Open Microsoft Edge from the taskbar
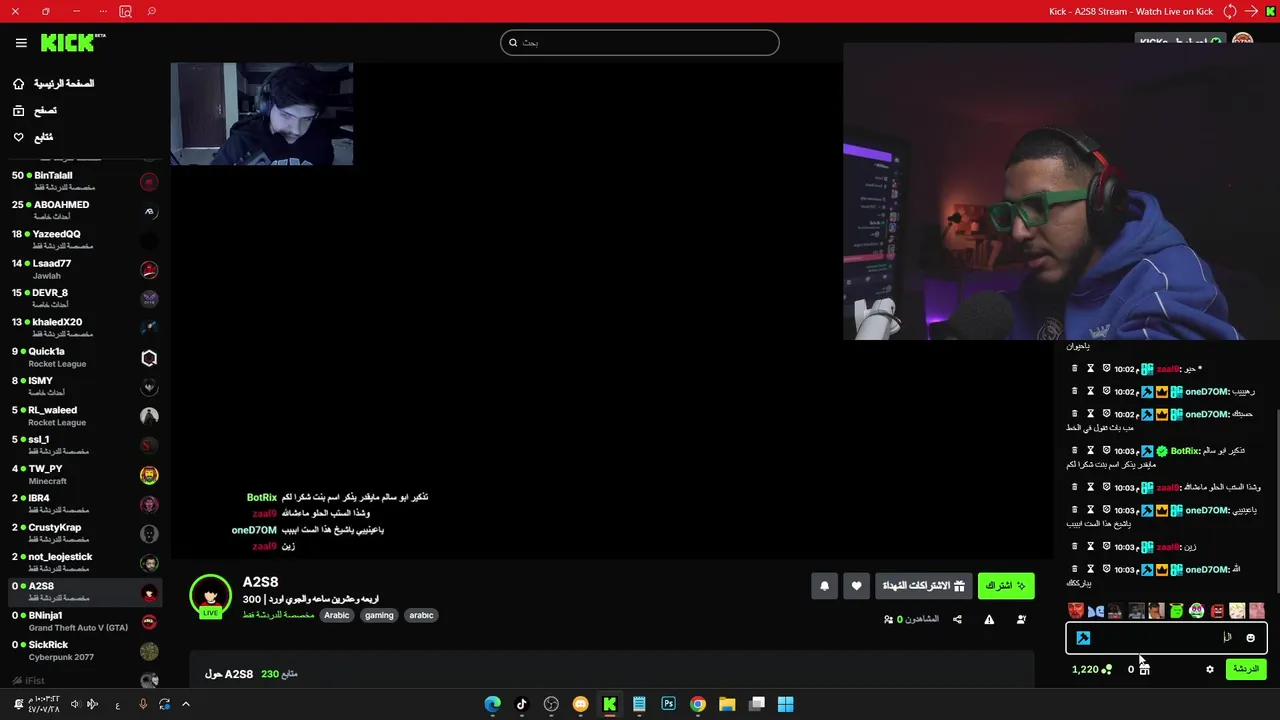 (492, 704)
